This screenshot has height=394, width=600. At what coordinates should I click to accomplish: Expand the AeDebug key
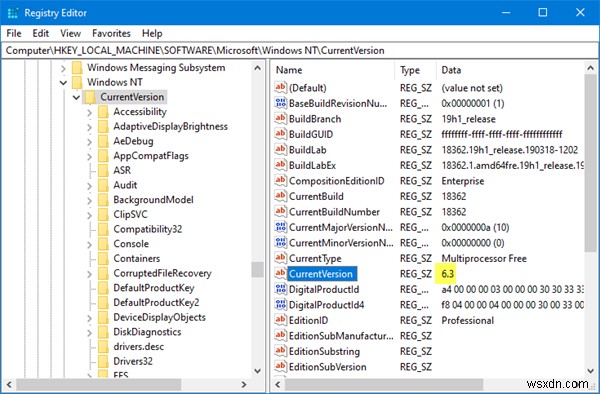(90, 142)
